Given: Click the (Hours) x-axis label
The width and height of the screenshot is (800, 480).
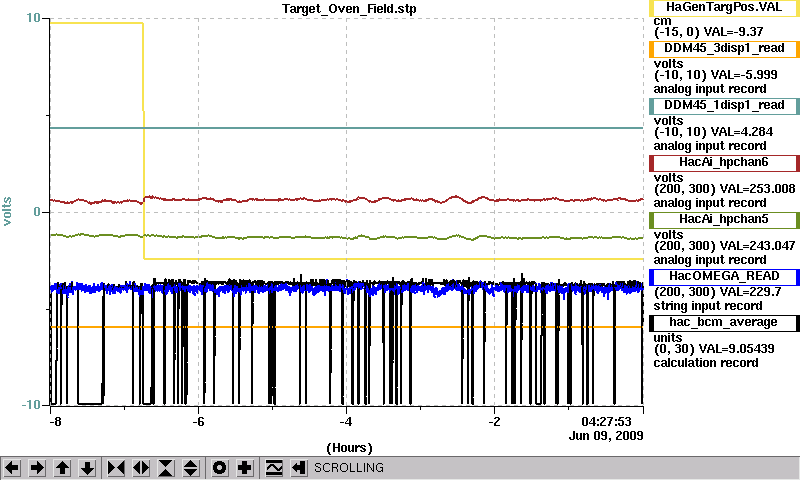Looking at the screenshot, I should coord(349,448).
